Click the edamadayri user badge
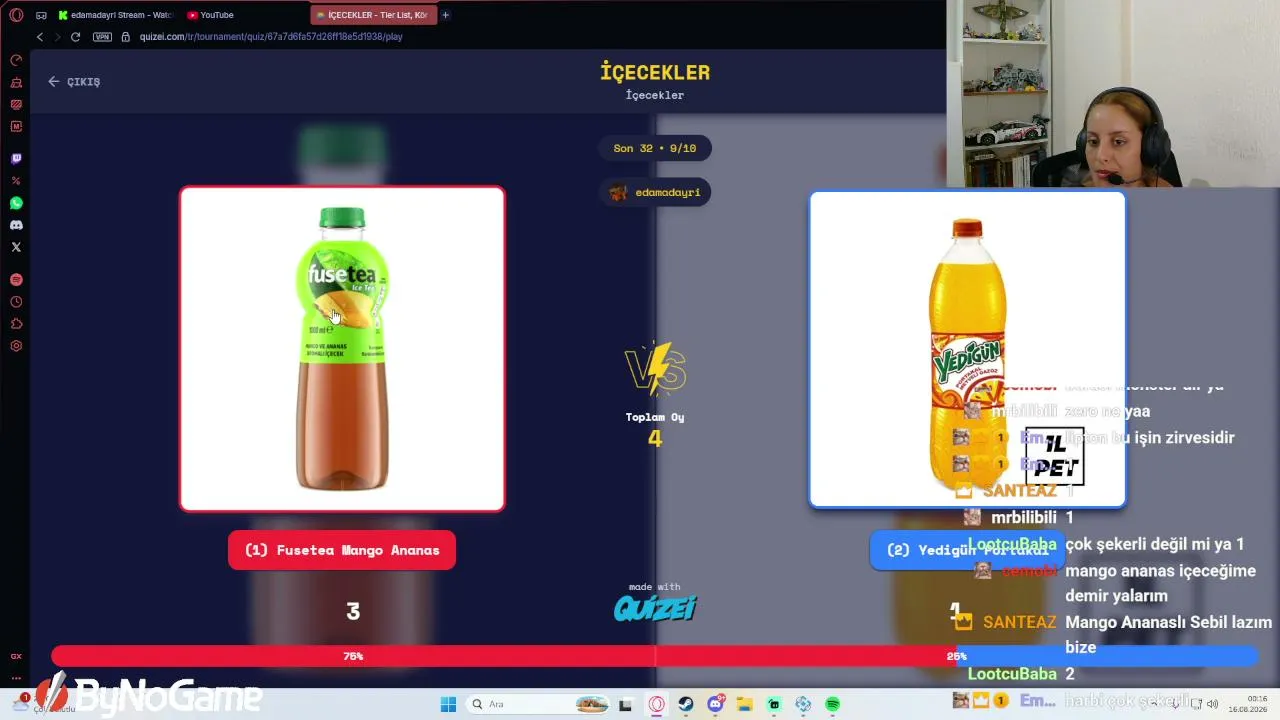 pyautogui.click(x=655, y=192)
